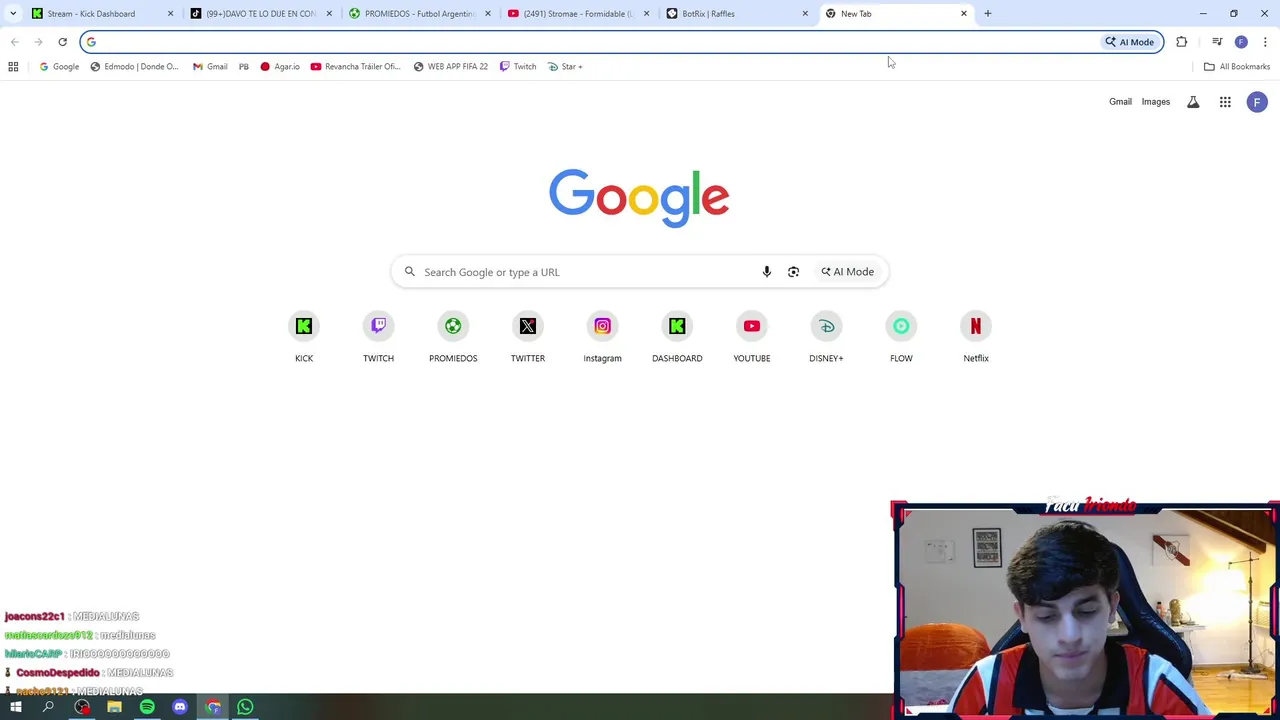Open the Gmail link at top right

[x=1120, y=102]
